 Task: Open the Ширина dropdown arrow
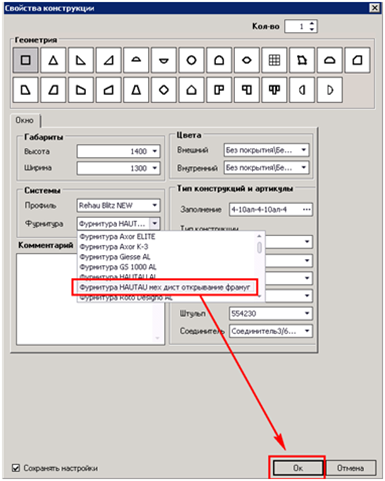[155, 168]
